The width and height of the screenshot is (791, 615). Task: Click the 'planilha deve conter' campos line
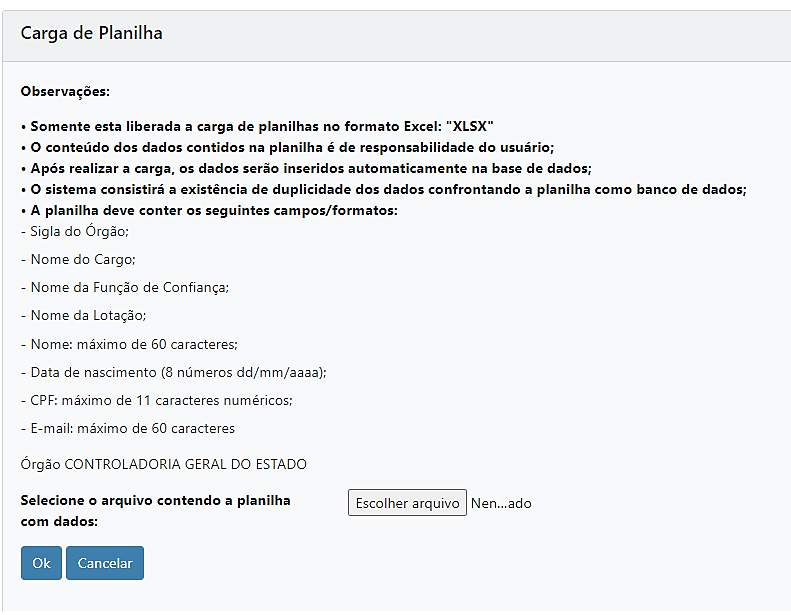(x=209, y=210)
